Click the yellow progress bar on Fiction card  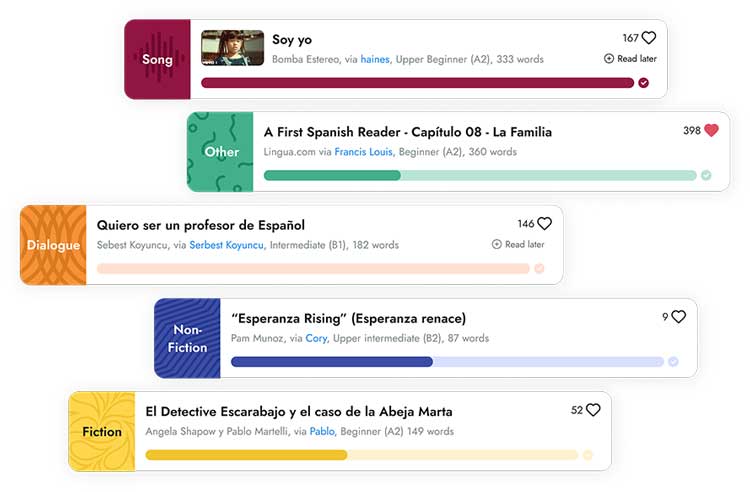pyautogui.click(x=246, y=455)
